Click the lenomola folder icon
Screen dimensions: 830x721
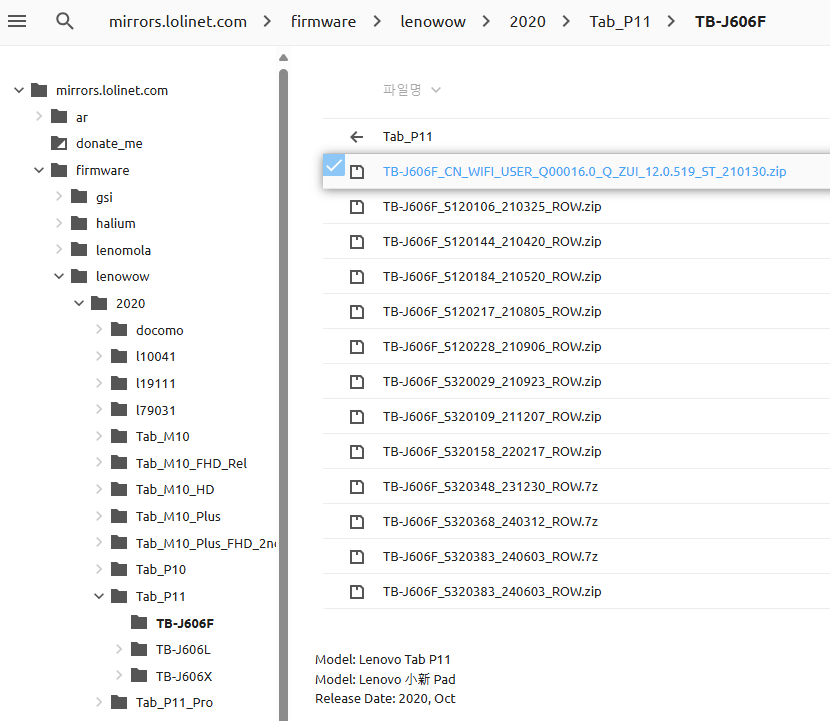(79, 249)
